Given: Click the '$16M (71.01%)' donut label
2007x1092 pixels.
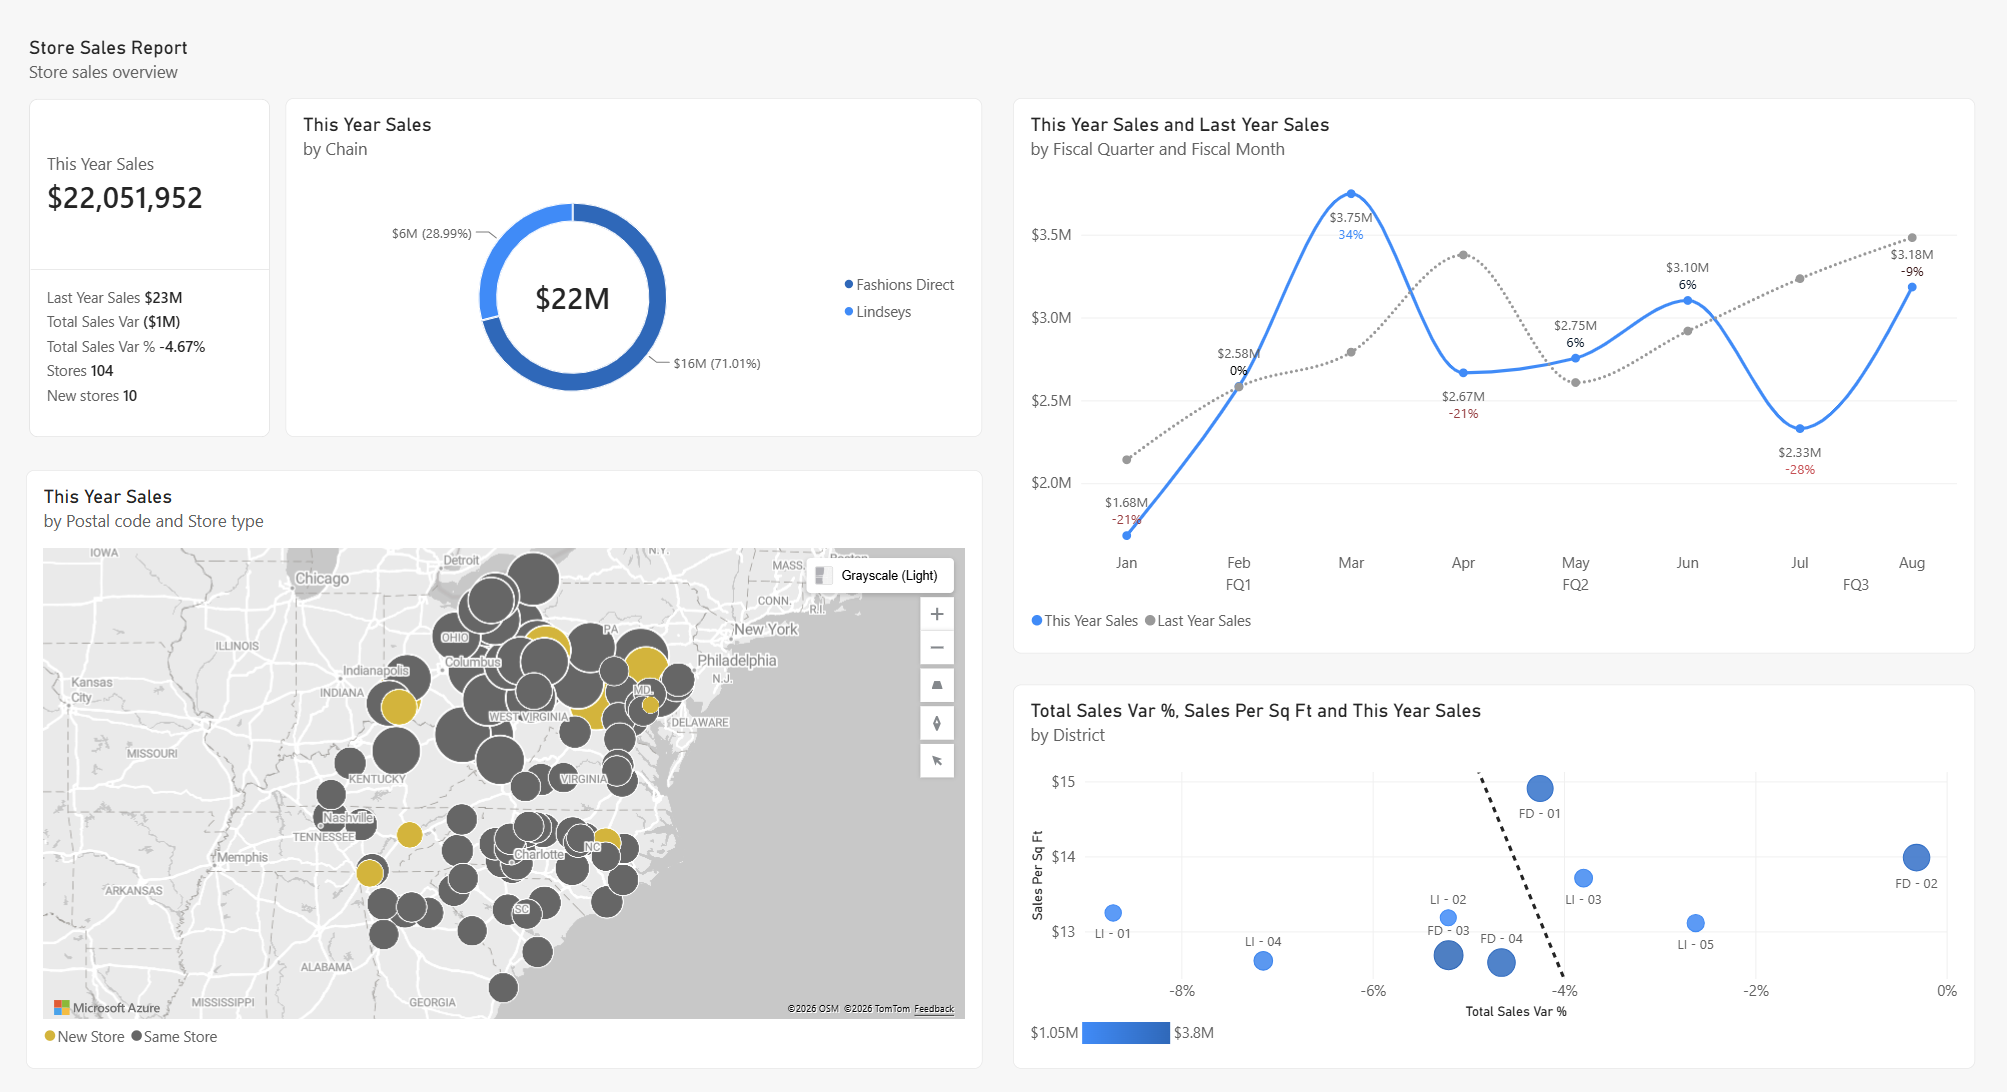Looking at the screenshot, I should tap(717, 364).
